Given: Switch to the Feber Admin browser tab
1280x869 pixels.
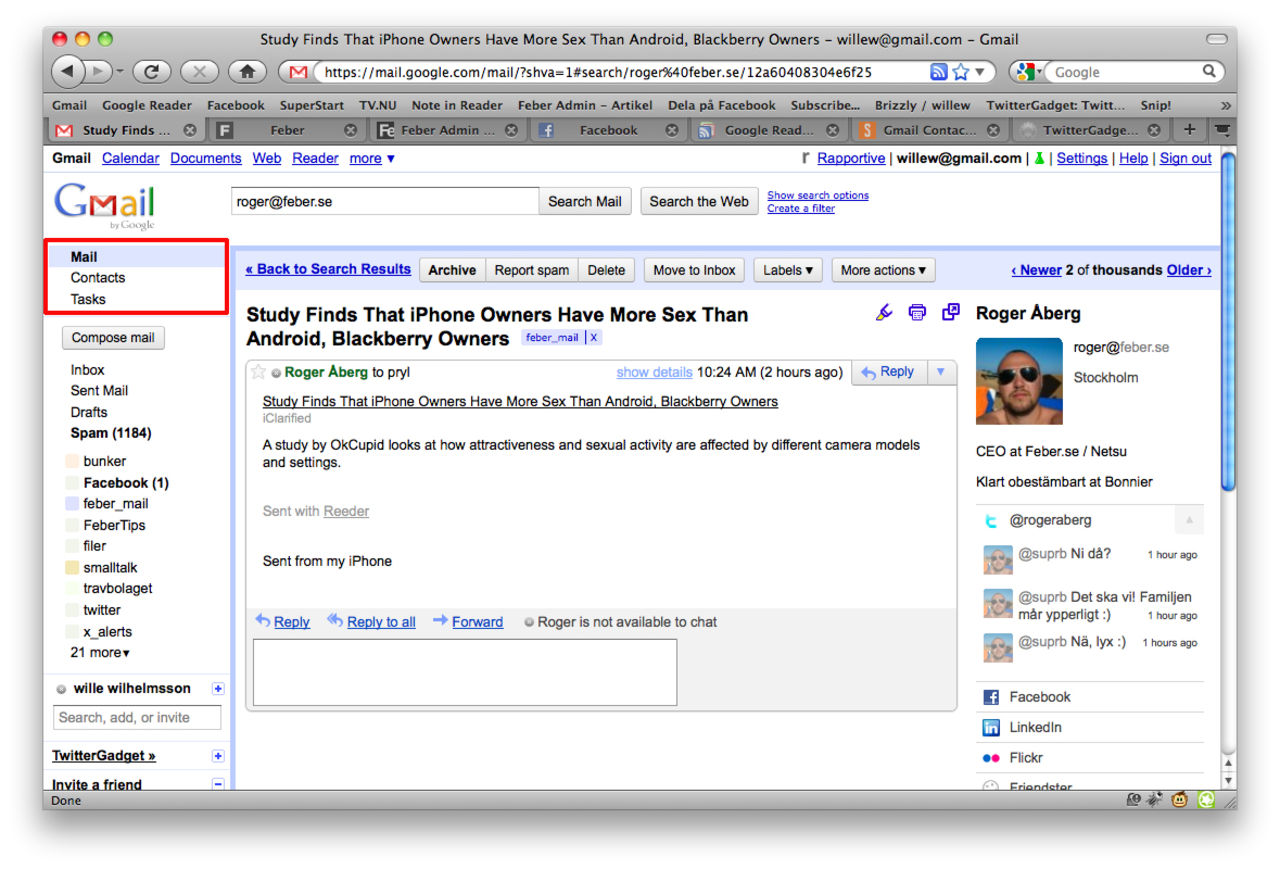Looking at the screenshot, I should pyautogui.click(x=447, y=130).
